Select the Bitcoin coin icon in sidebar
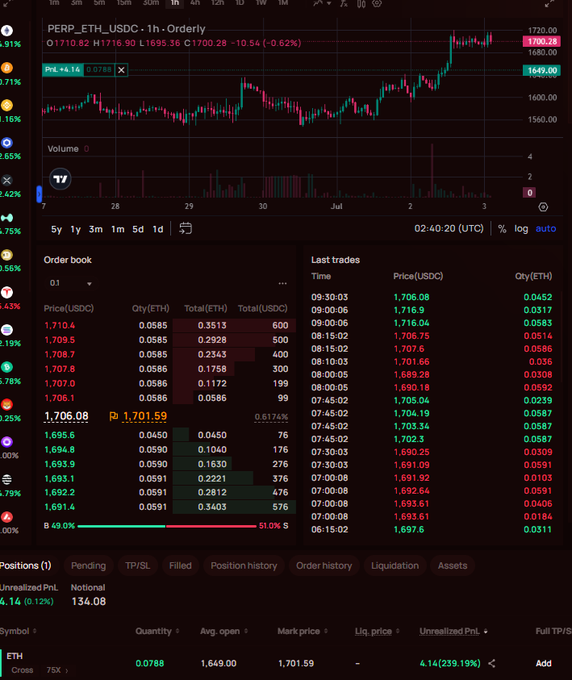Viewport: 572px width, 680px height. 7,68
